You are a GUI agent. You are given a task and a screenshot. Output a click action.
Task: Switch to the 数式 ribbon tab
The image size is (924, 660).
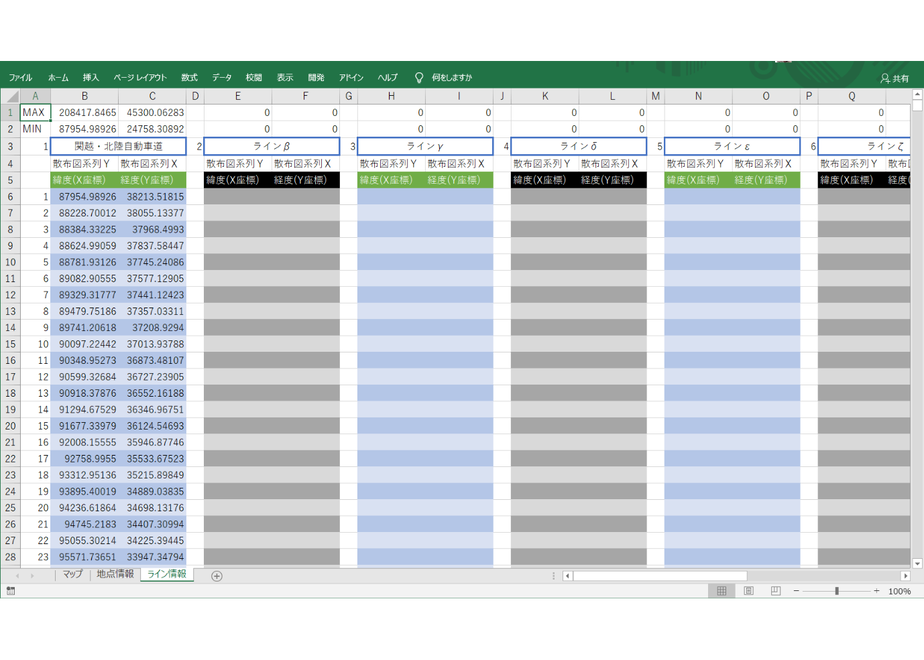pos(189,77)
